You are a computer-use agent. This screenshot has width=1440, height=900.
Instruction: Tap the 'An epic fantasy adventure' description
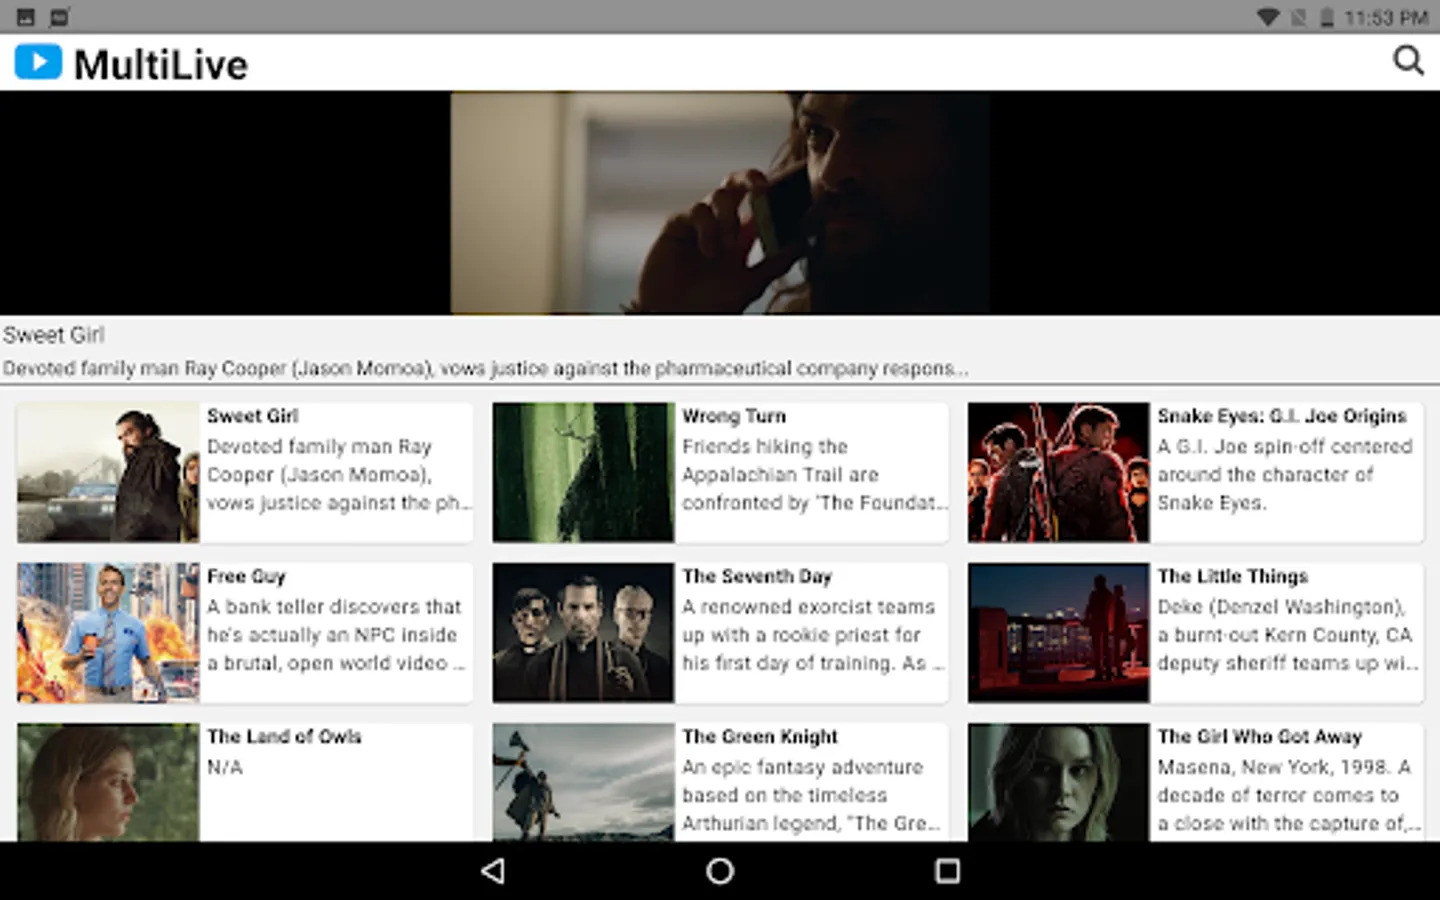[x=811, y=795]
